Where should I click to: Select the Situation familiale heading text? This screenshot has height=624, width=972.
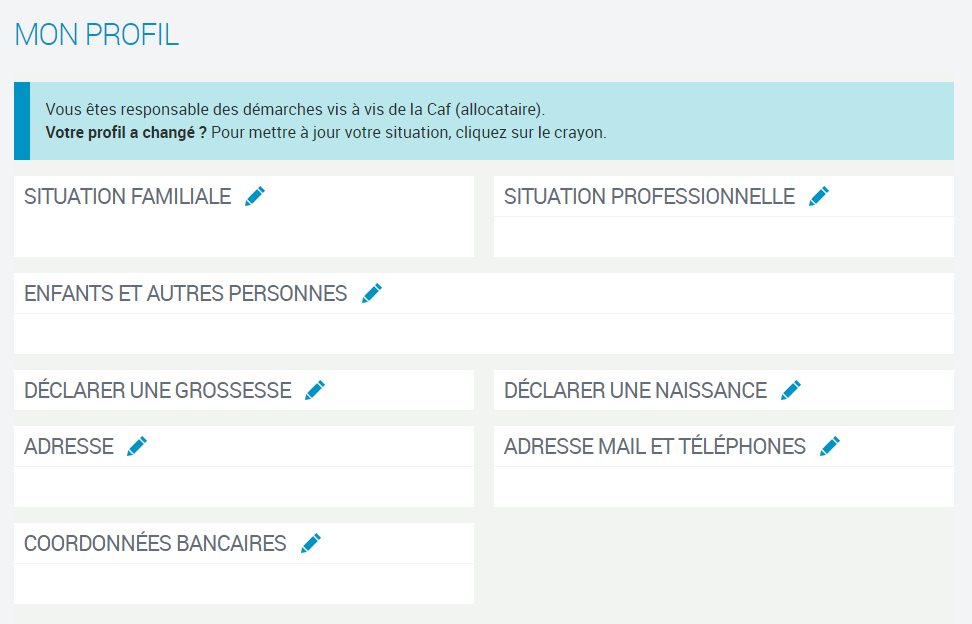(127, 197)
